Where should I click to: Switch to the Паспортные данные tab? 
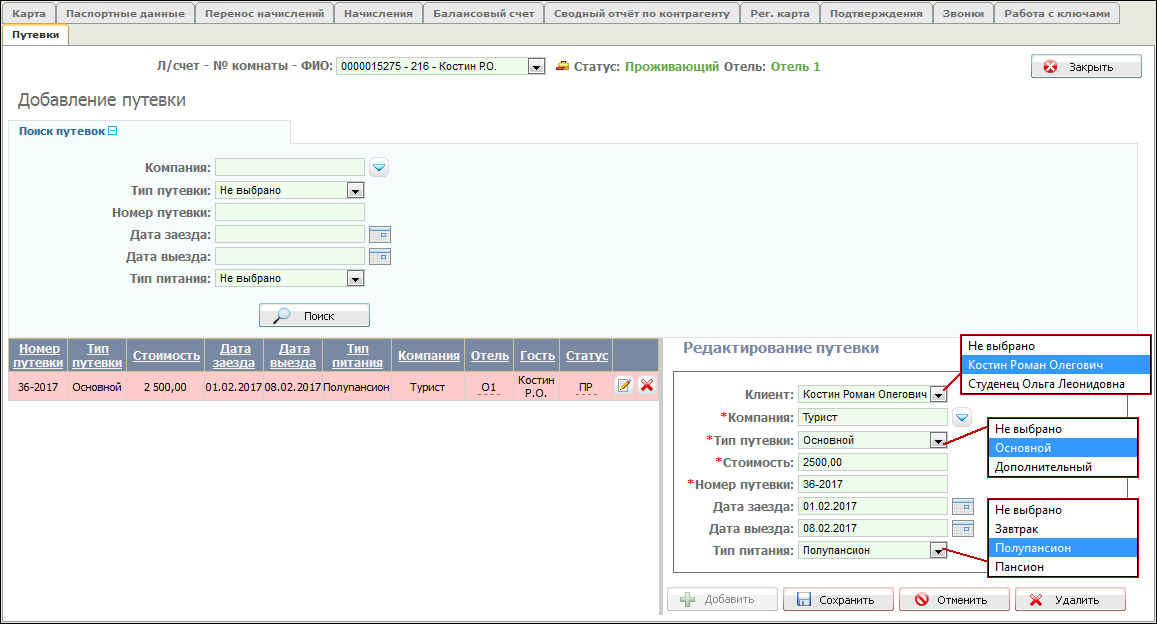pyautogui.click(x=125, y=14)
